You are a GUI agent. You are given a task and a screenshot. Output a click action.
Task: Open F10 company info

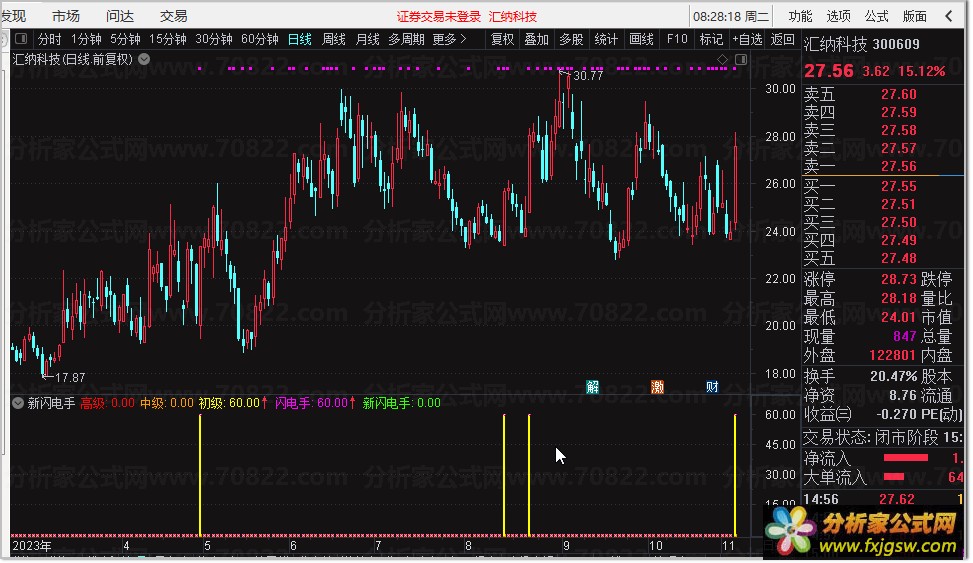tap(677, 40)
